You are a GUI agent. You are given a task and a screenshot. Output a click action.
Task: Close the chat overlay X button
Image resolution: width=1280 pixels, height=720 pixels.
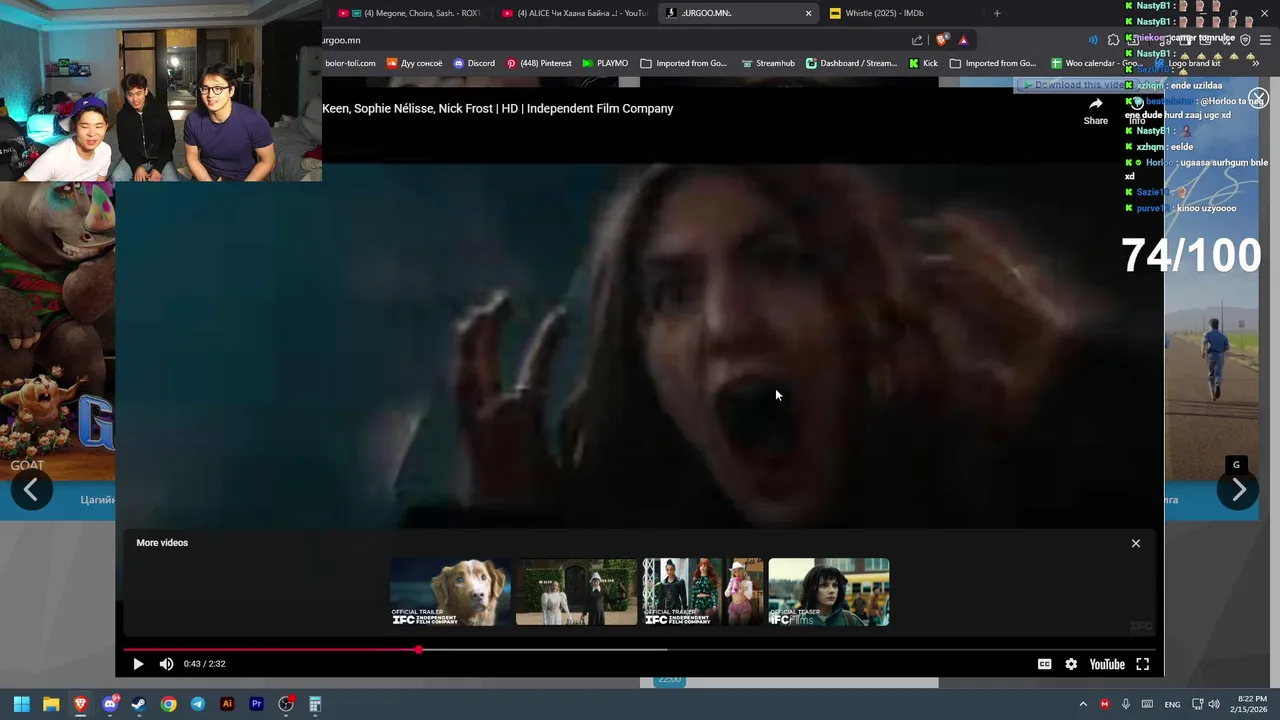pyautogui.click(x=1258, y=97)
